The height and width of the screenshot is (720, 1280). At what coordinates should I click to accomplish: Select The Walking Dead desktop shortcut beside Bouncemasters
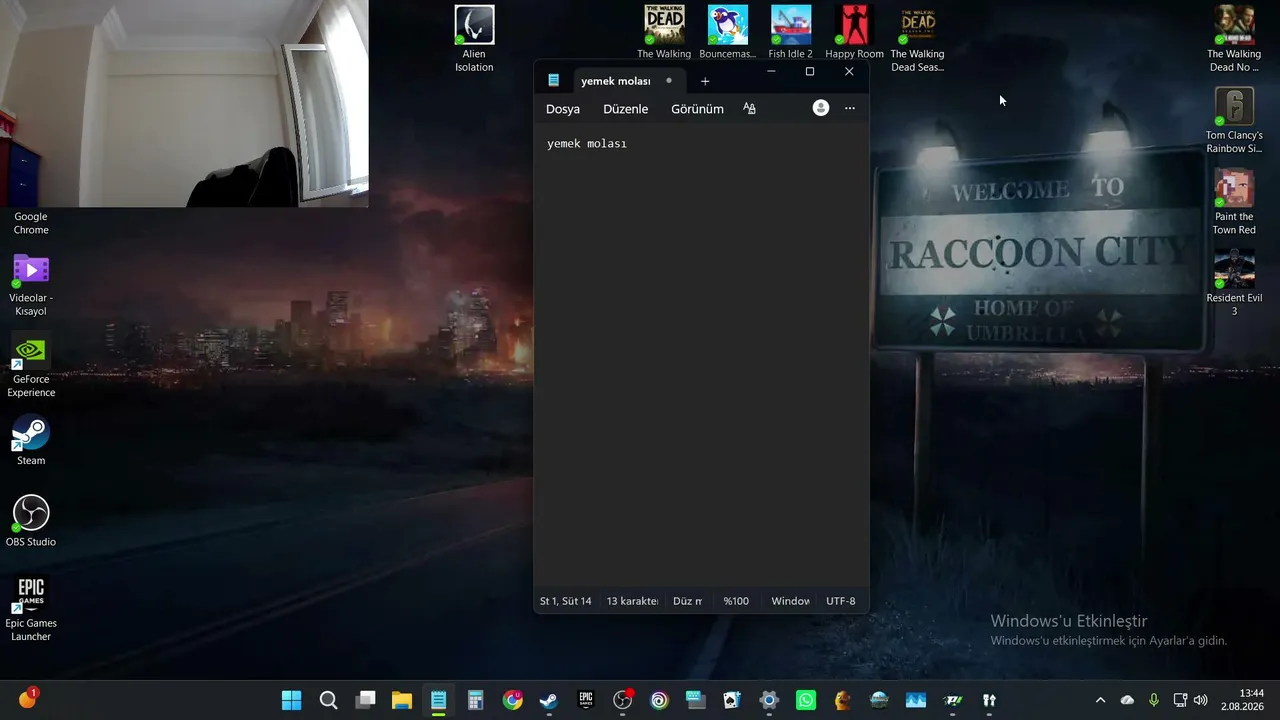[664, 33]
